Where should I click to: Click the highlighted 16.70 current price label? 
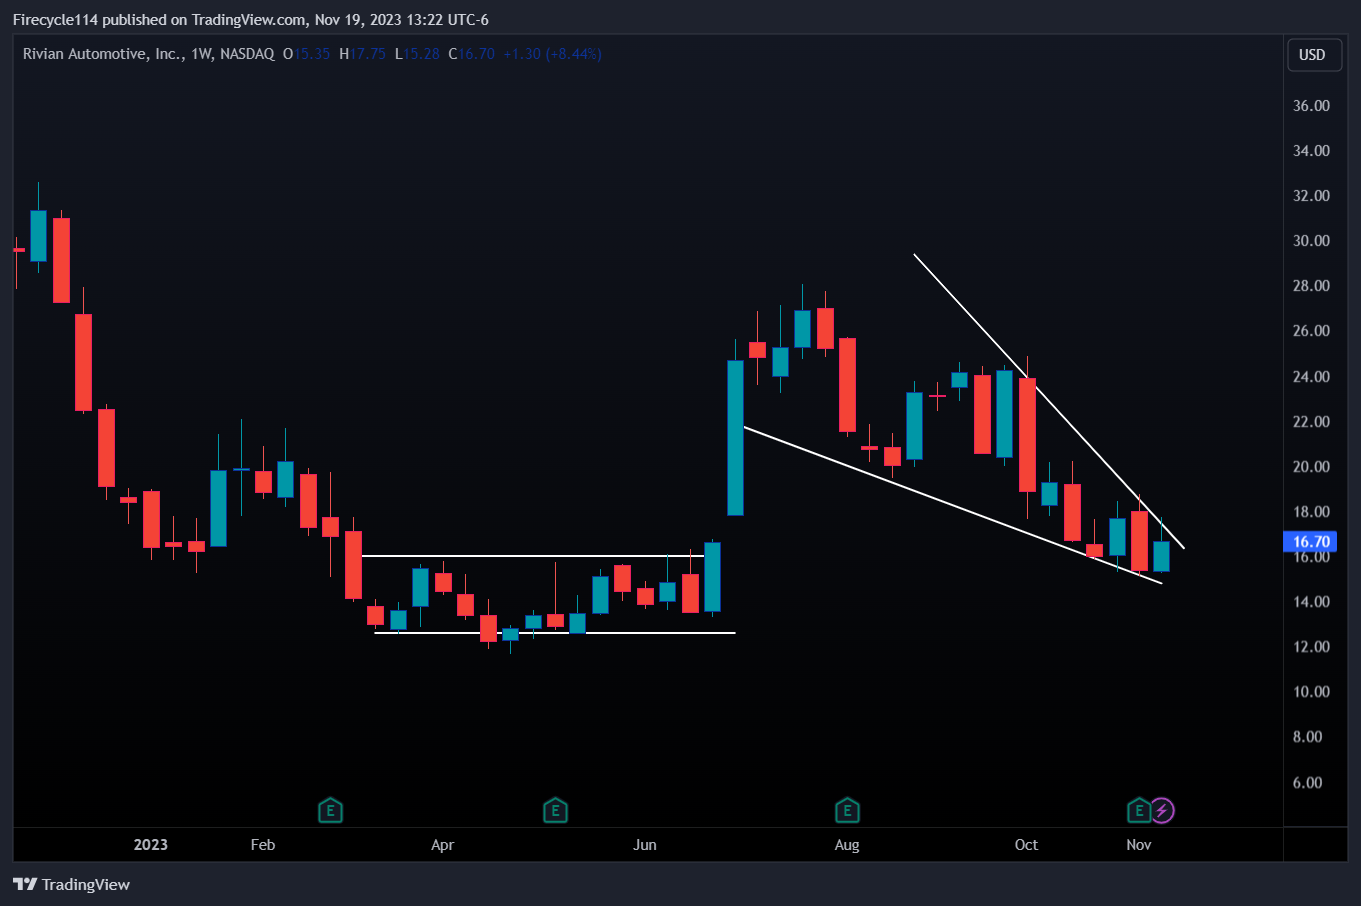[x=1310, y=542]
